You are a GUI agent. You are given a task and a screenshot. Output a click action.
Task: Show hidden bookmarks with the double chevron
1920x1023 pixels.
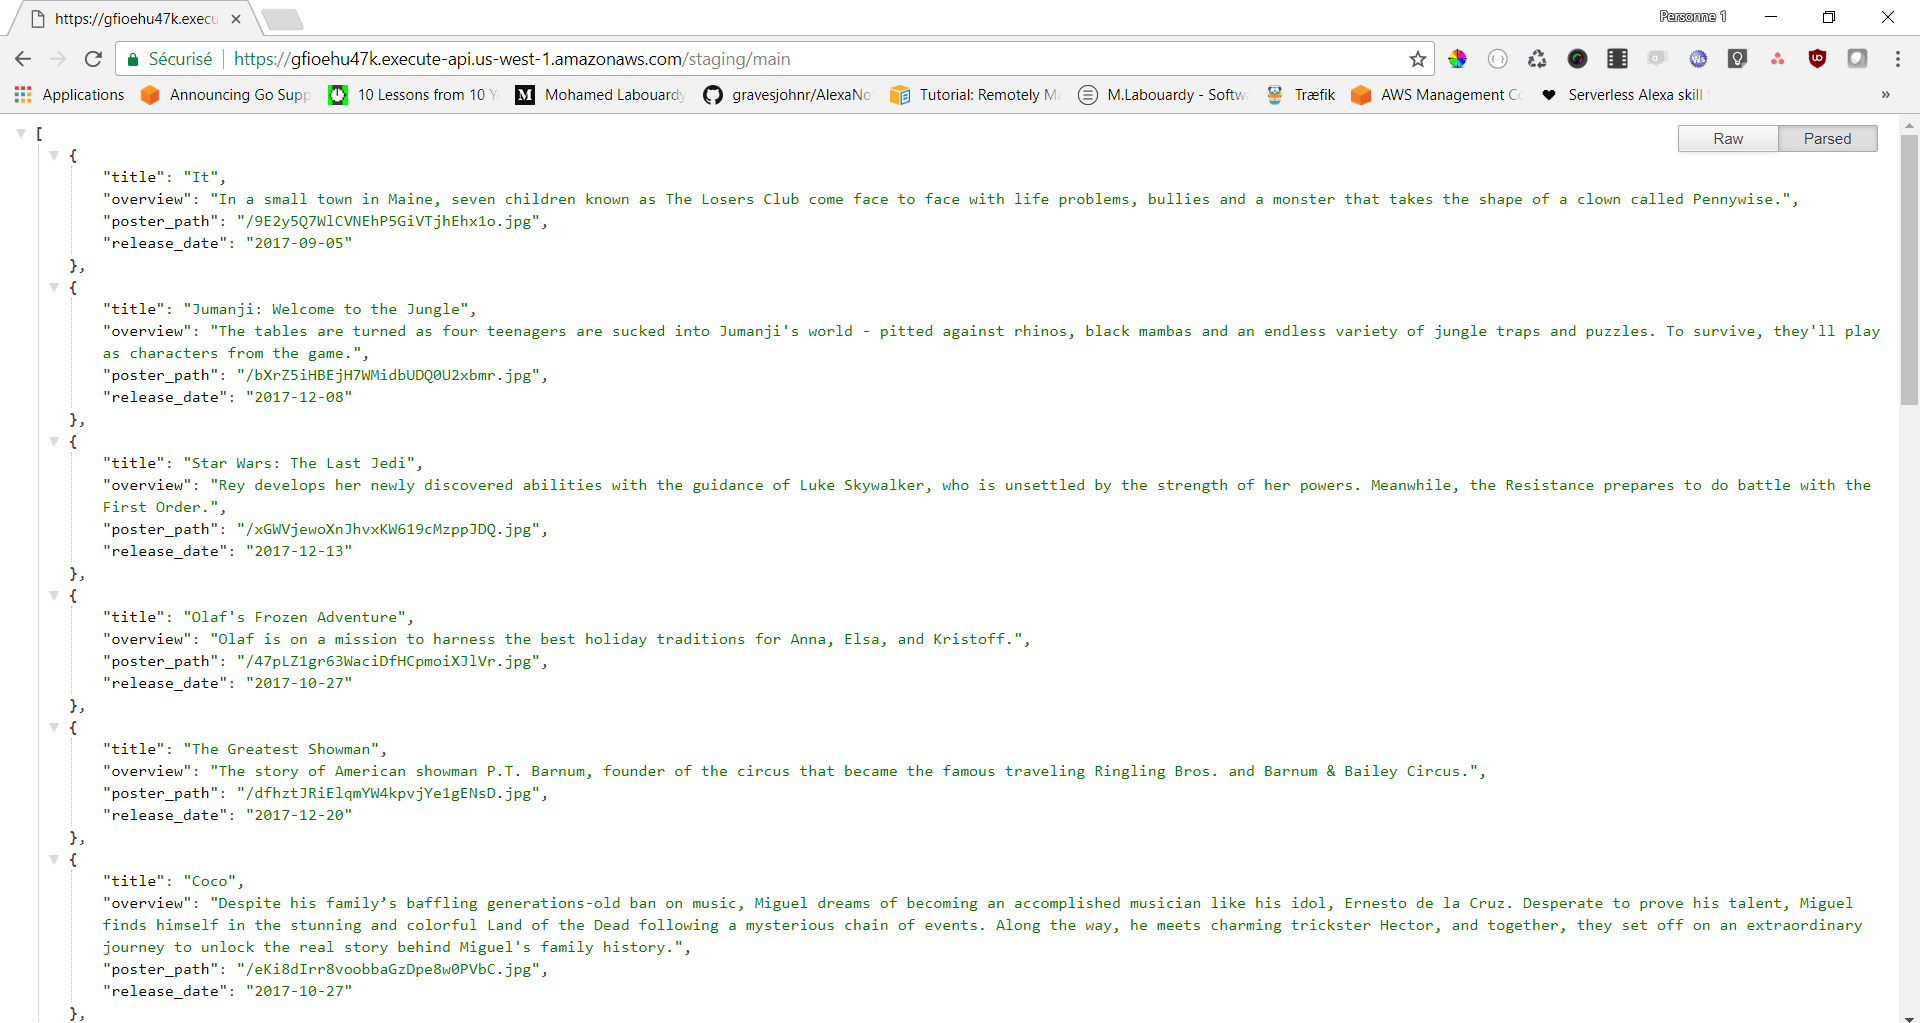point(1885,95)
